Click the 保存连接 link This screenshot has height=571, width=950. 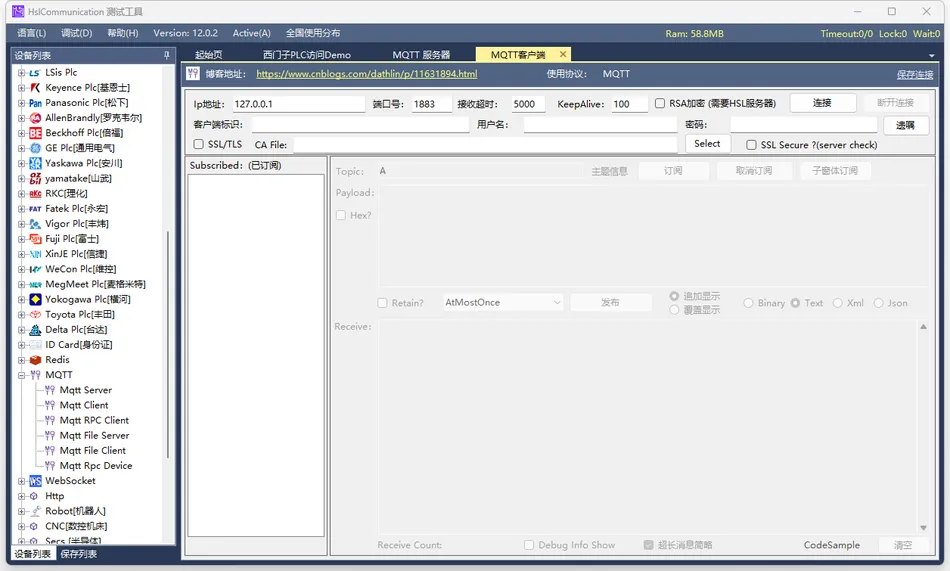point(915,75)
